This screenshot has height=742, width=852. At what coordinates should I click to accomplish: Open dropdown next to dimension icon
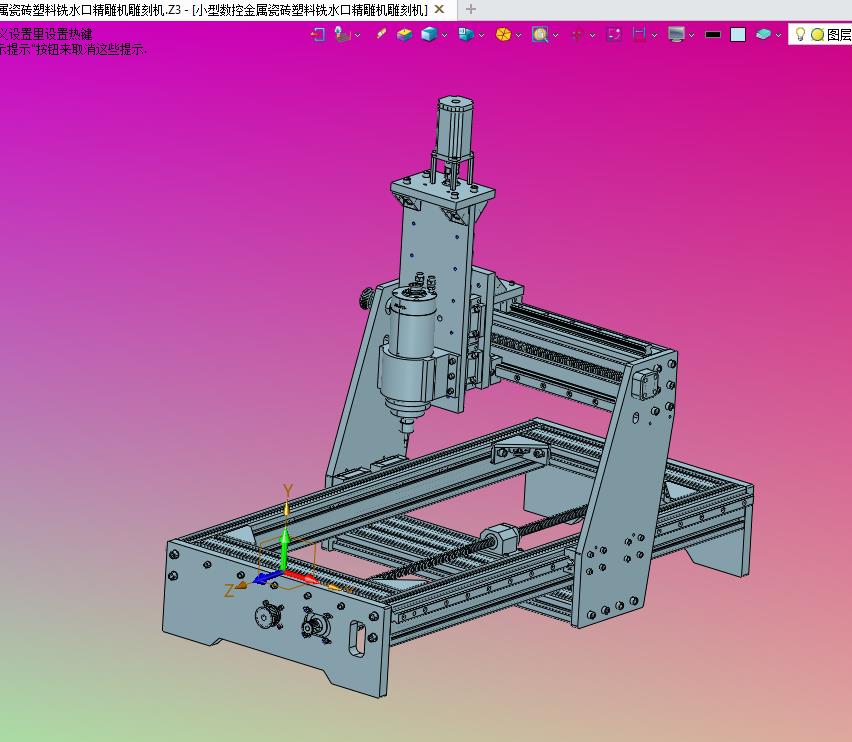click(x=654, y=35)
